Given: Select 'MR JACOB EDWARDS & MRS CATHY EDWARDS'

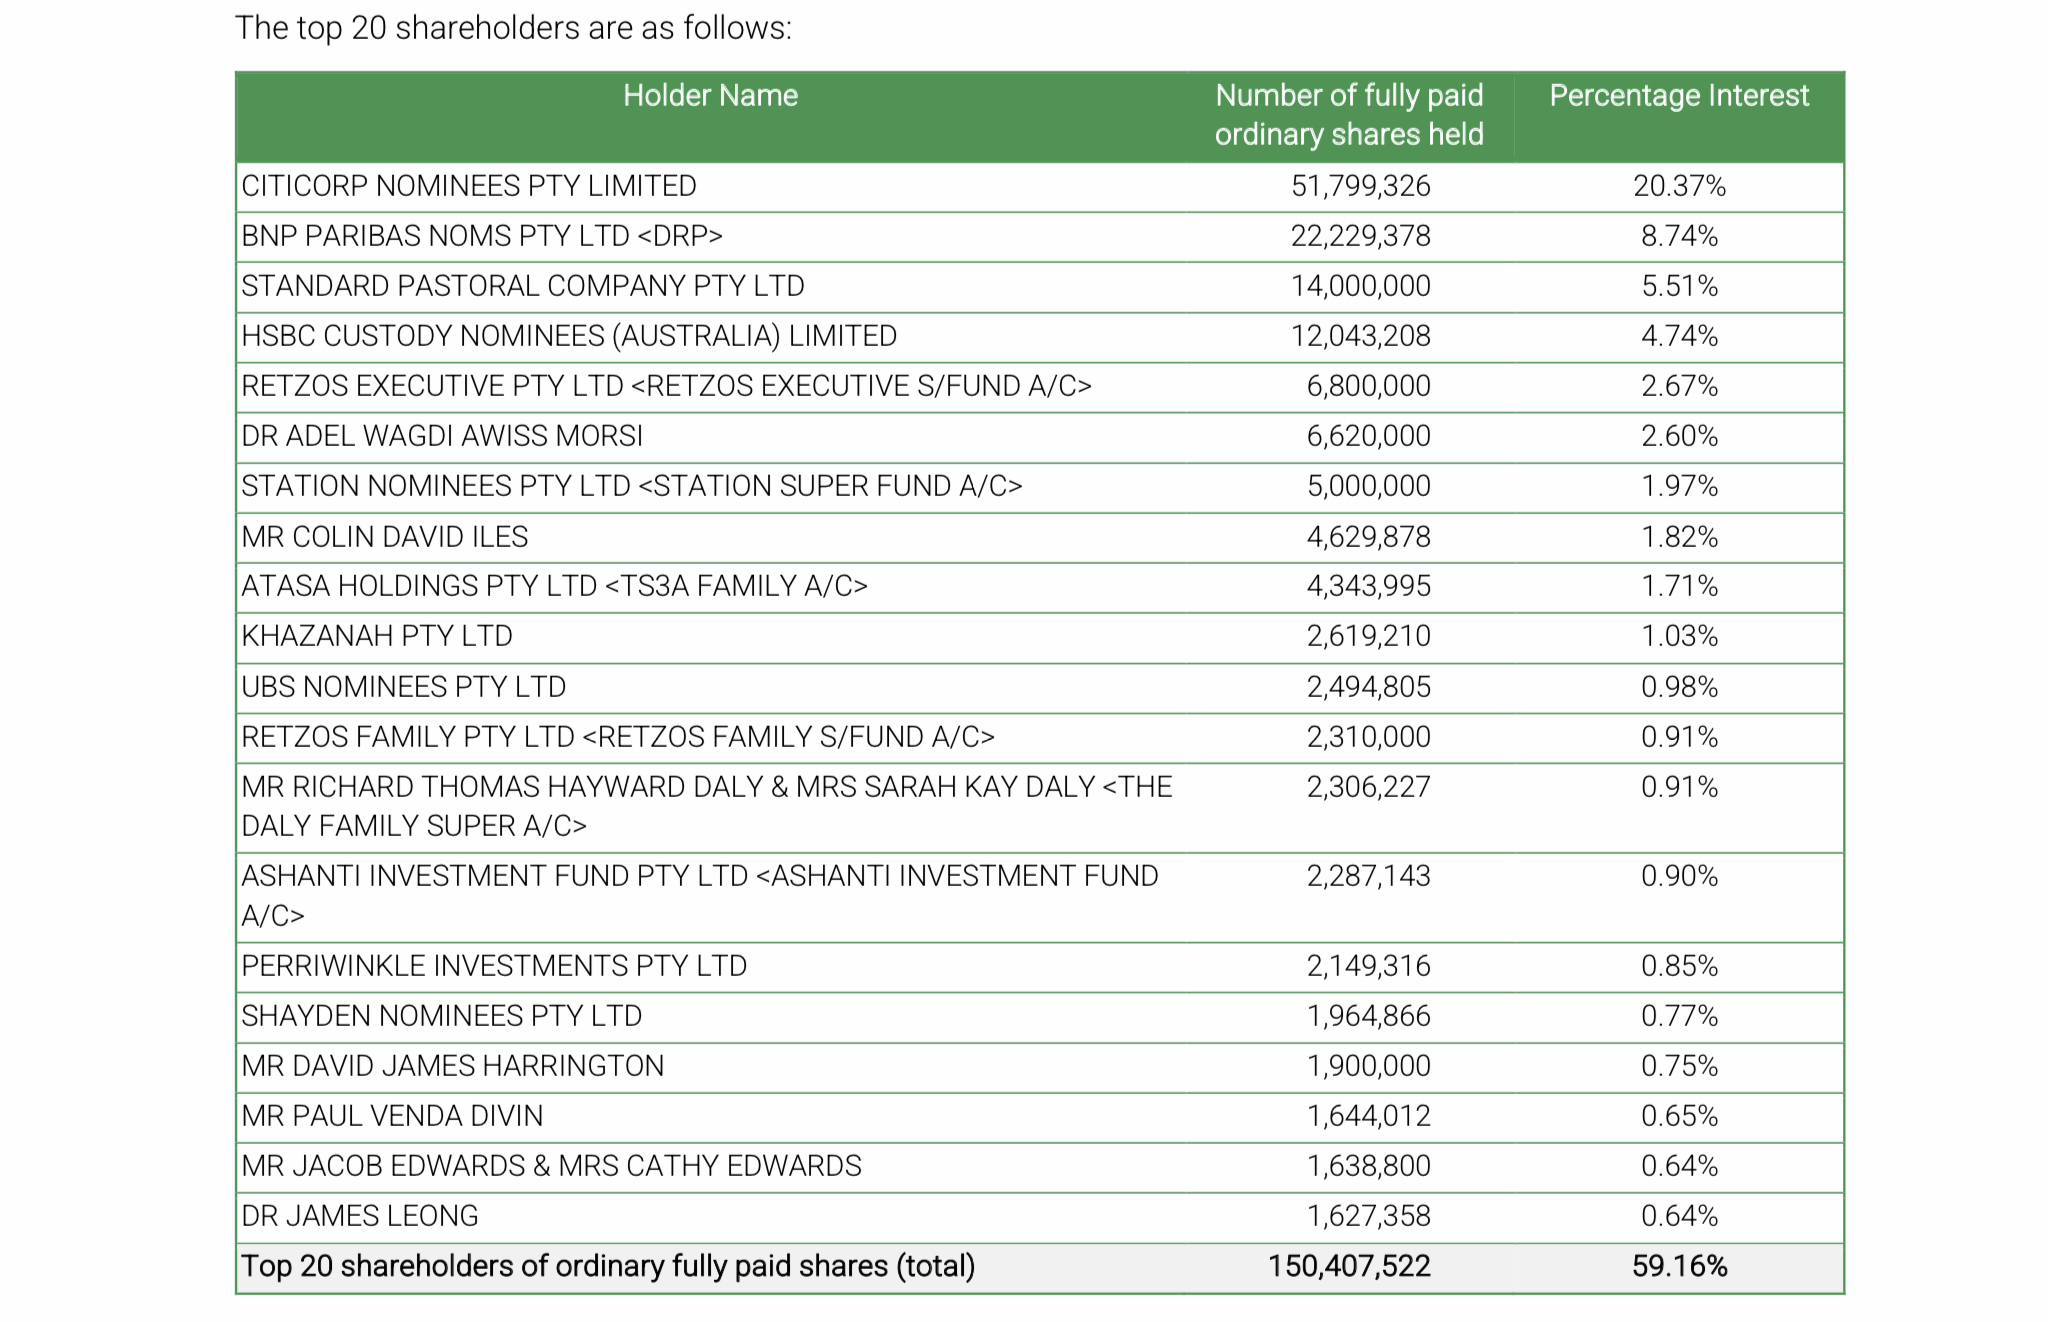Looking at the screenshot, I should click(551, 1166).
